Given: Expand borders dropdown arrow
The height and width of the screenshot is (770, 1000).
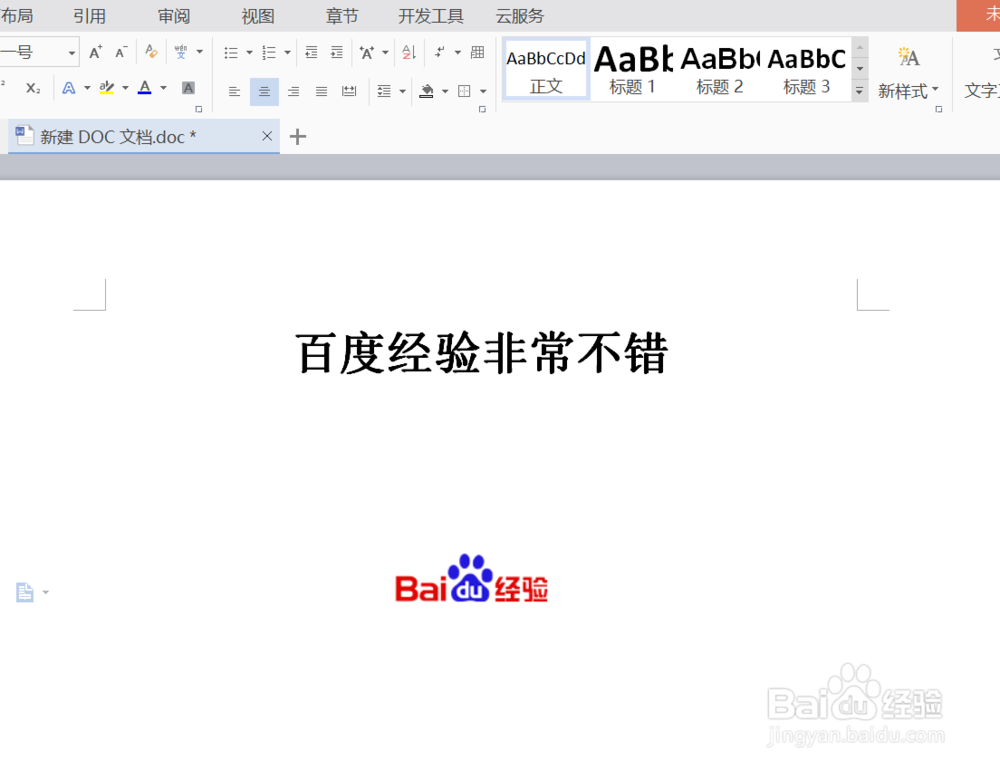Looking at the screenshot, I should coord(483,91).
